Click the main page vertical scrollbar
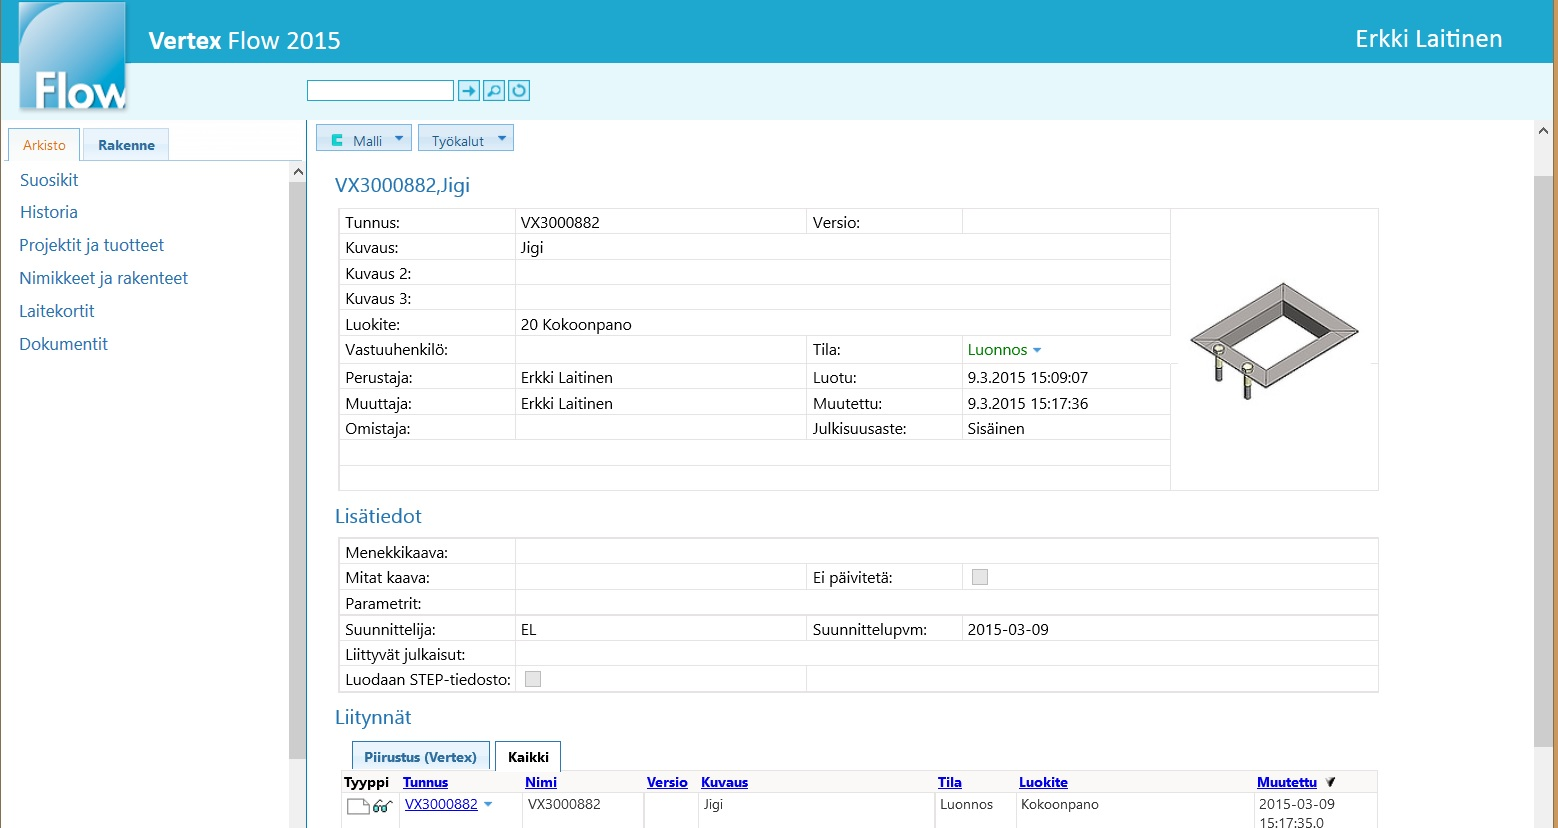1558x828 pixels. (x=1543, y=460)
